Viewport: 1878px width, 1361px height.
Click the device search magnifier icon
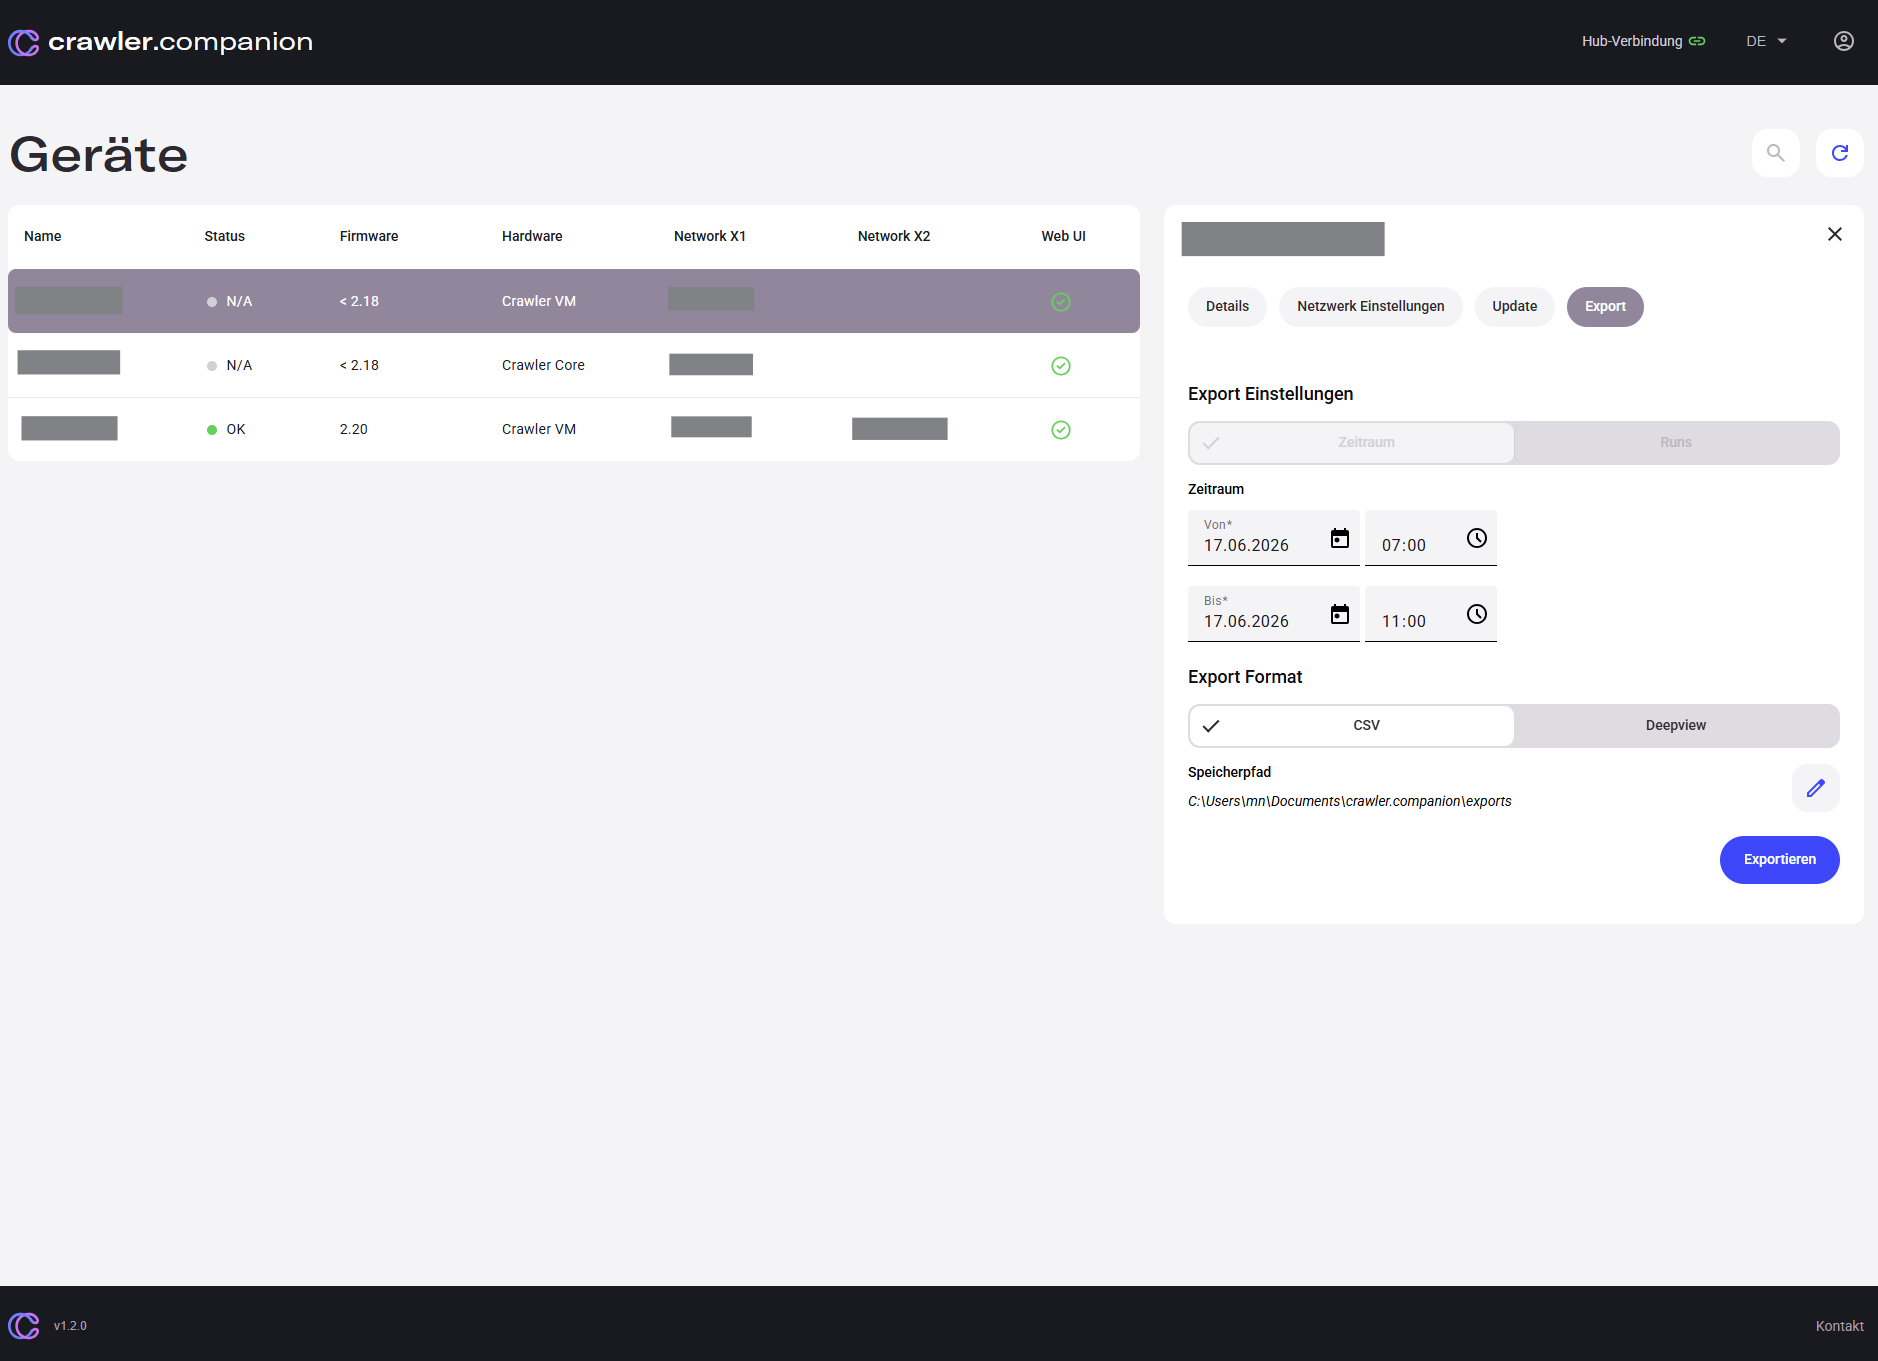click(x=1775, y=153)
